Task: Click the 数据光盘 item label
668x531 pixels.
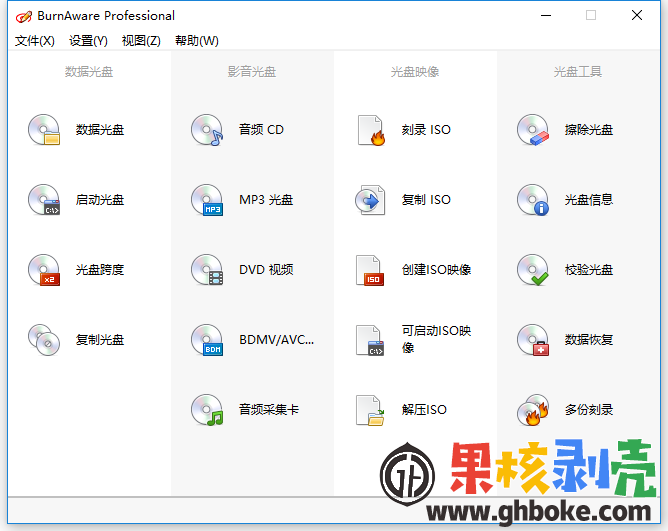Action: pos(100,130)
